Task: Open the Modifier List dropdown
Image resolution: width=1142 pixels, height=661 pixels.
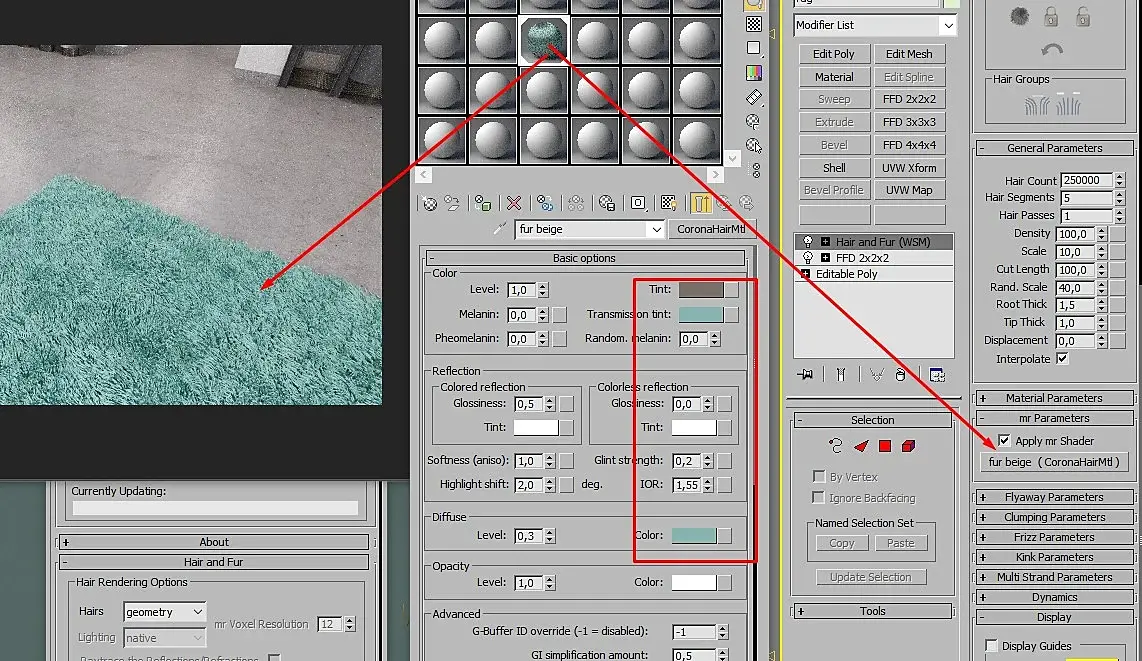Action: 875,25
